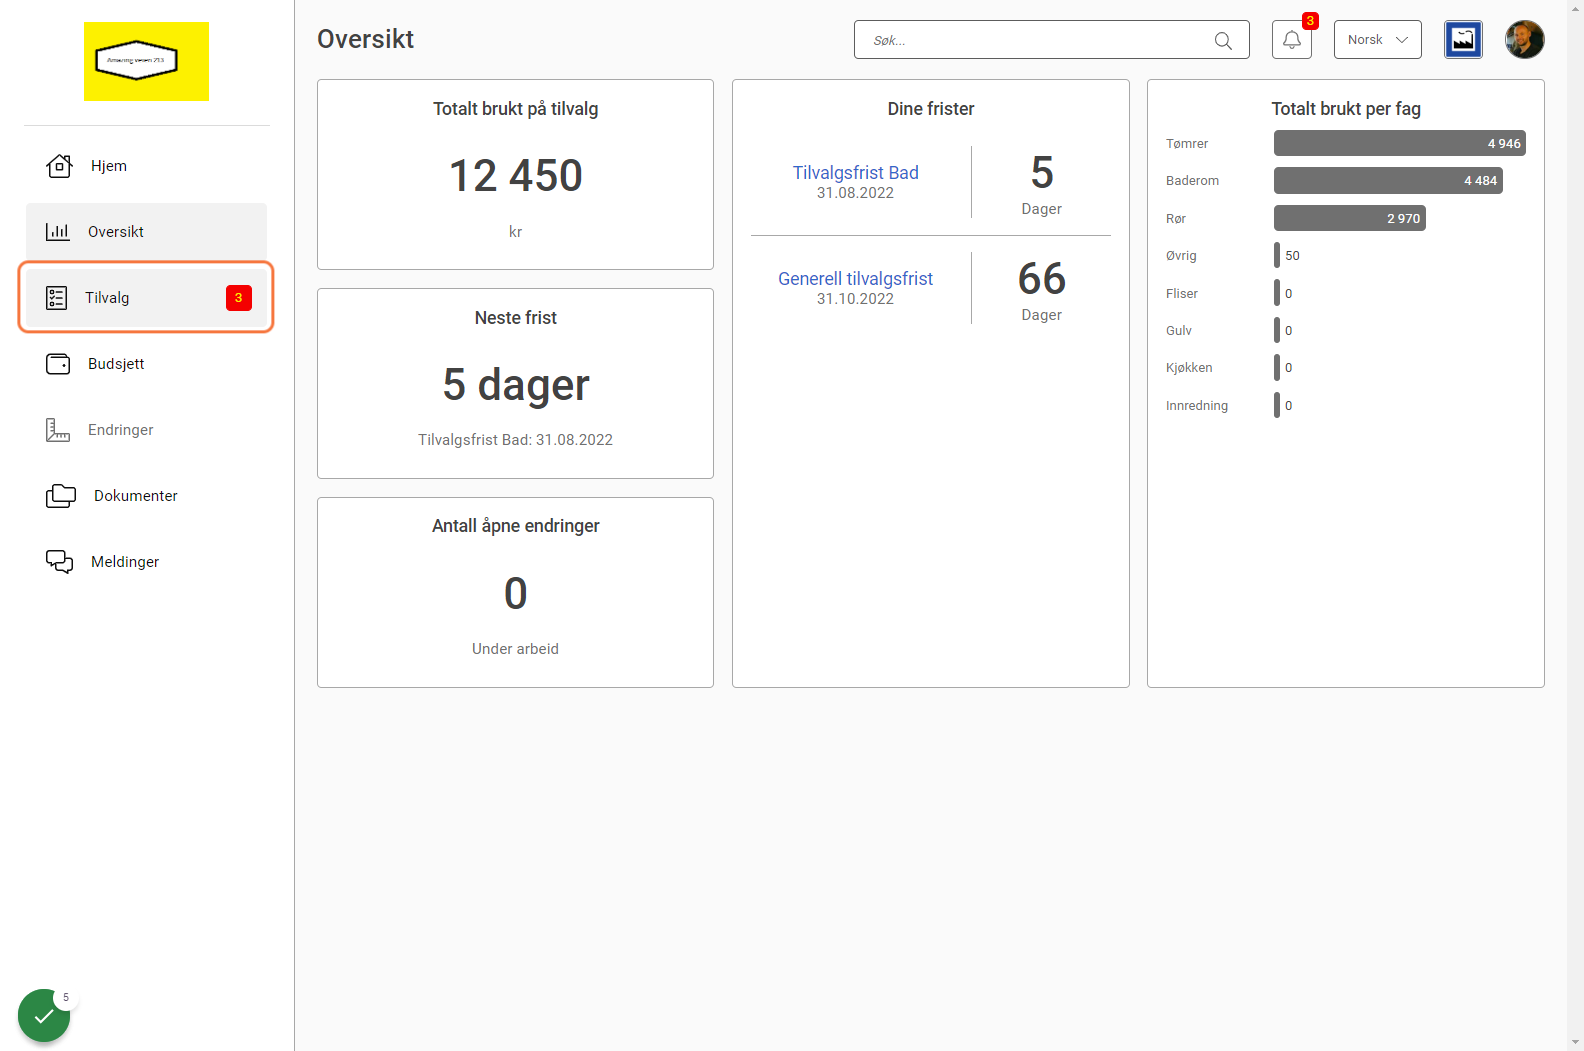Screen dimensions: 1584x1051
Task: Open Budsjett menu item
Action: point(146,364)
